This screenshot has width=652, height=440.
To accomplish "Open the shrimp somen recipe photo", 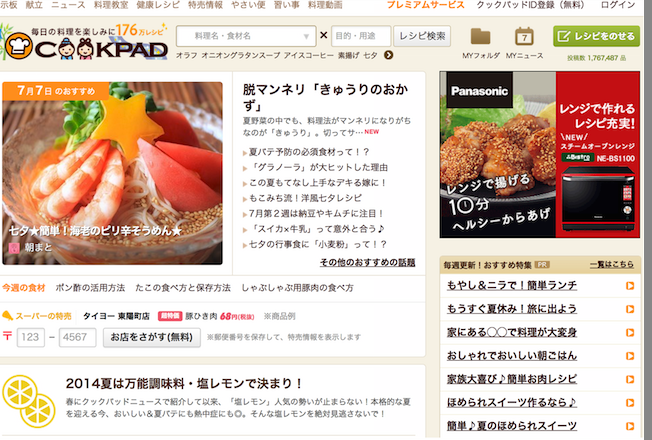I will point(112,173).
